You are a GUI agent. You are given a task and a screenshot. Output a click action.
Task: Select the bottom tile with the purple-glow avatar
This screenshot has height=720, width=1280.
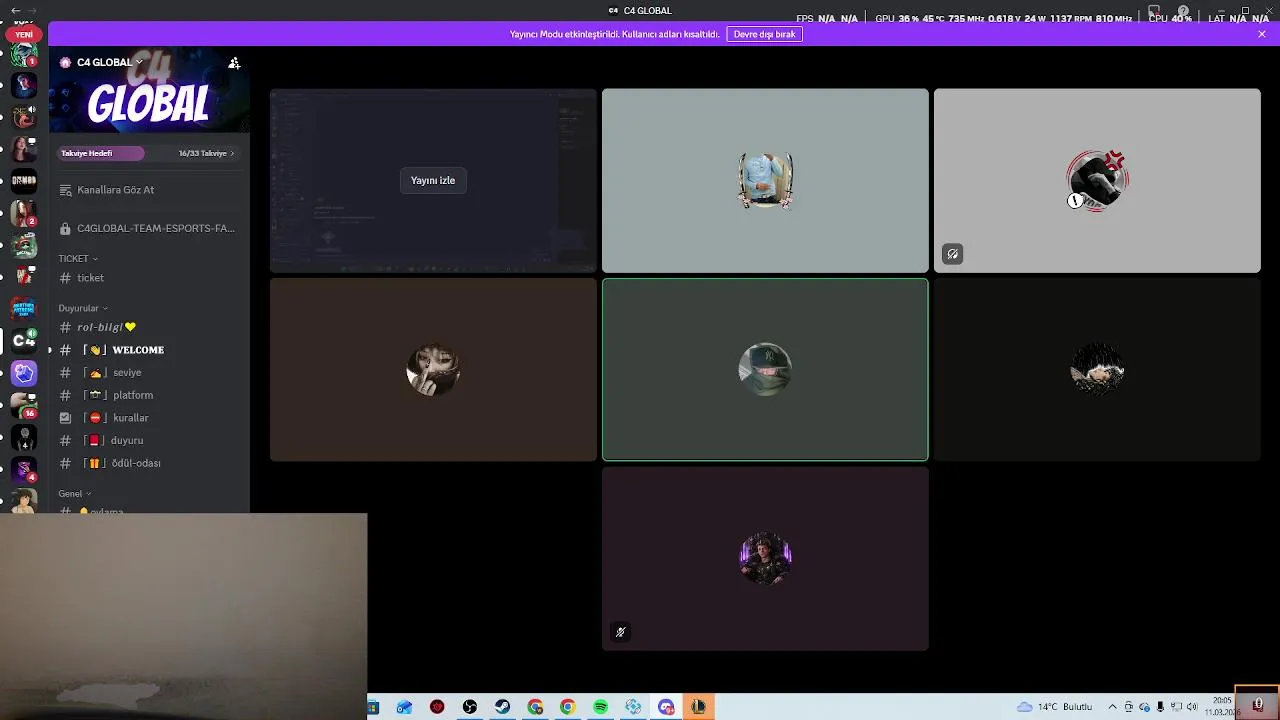point(765,558)
